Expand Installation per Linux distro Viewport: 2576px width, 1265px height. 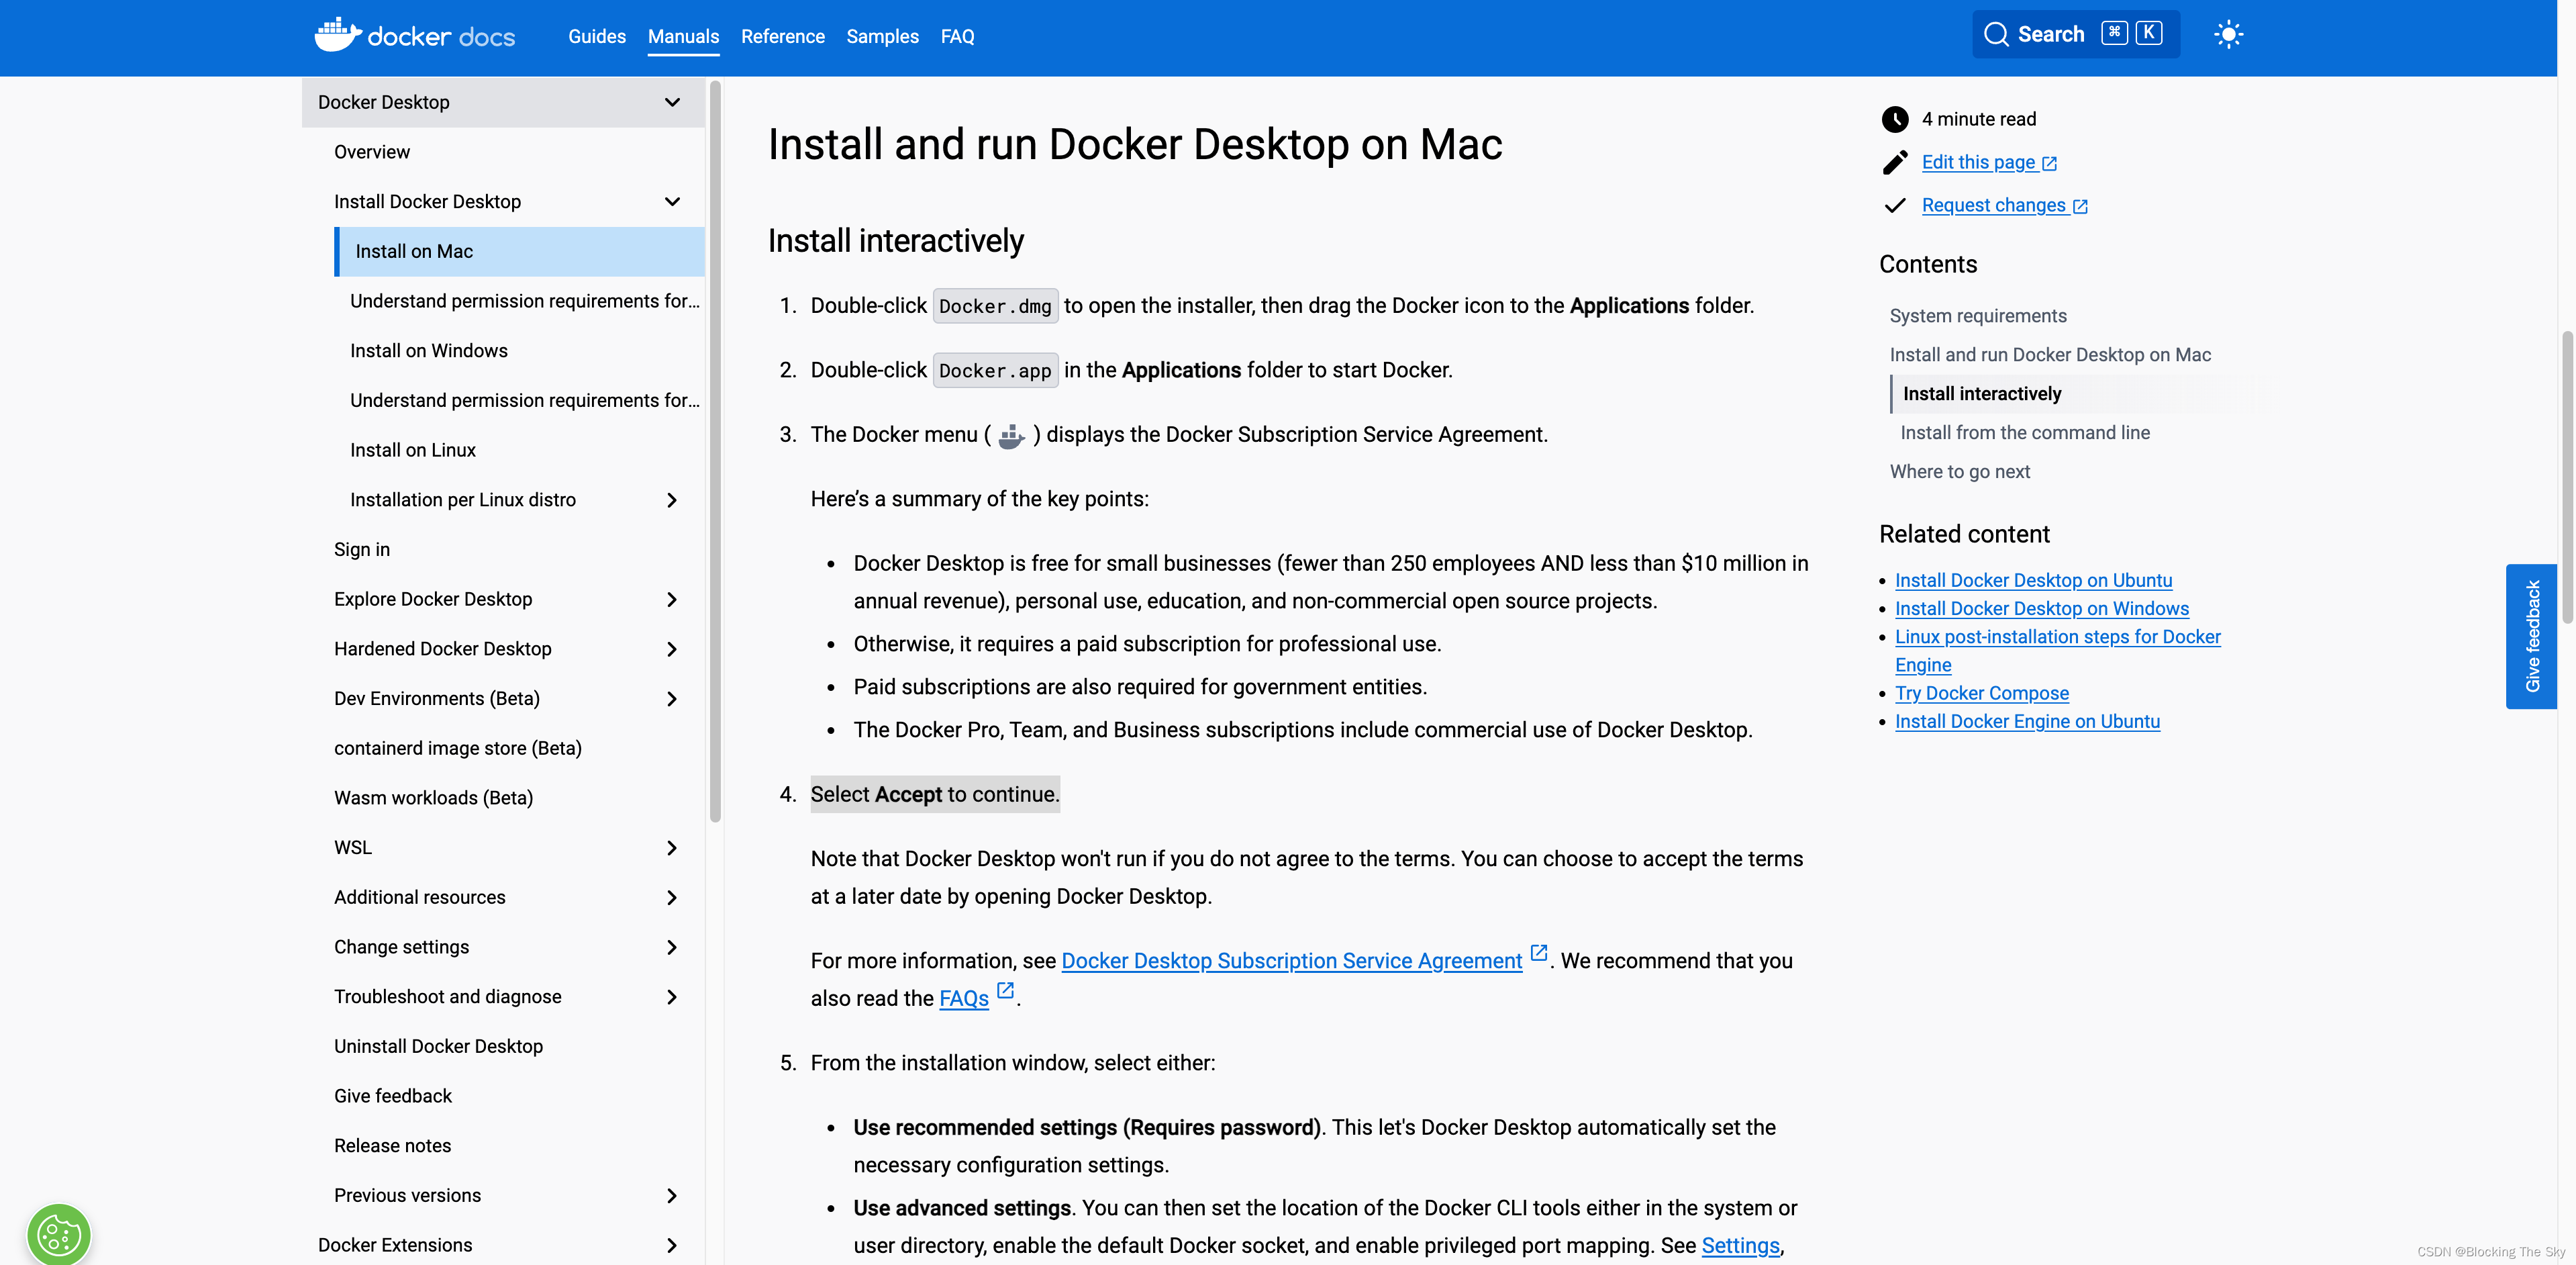click(672, 500)
